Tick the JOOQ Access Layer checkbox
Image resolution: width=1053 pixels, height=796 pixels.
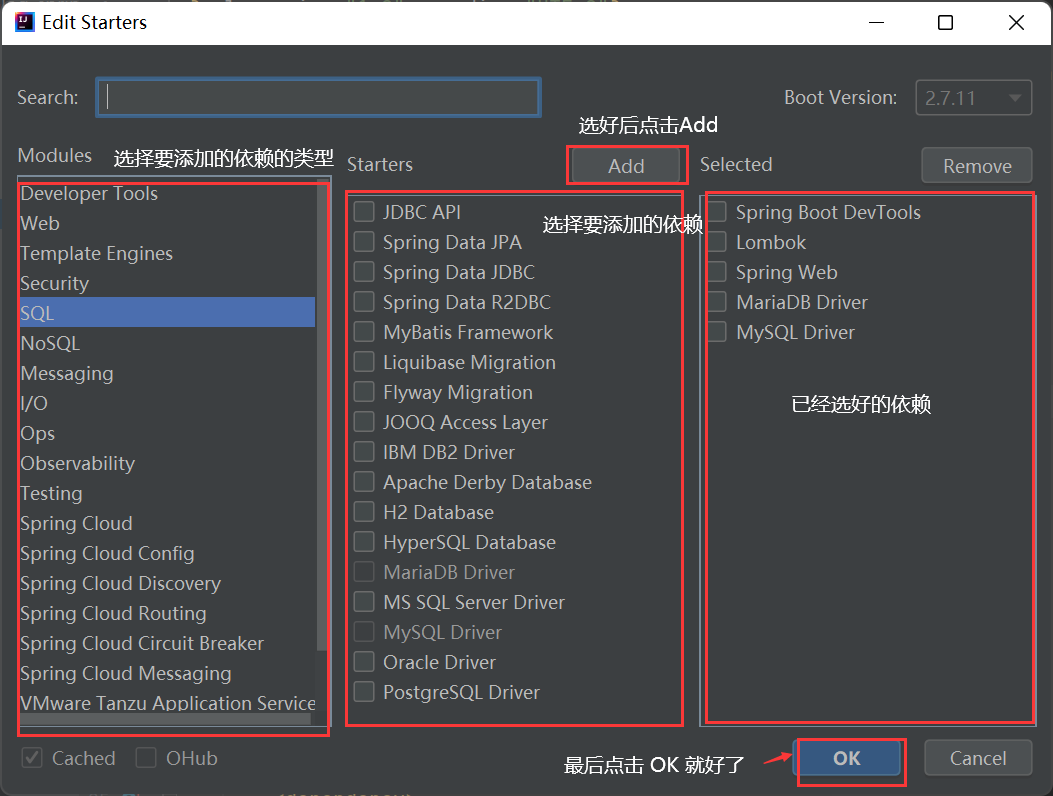[364, 422]
